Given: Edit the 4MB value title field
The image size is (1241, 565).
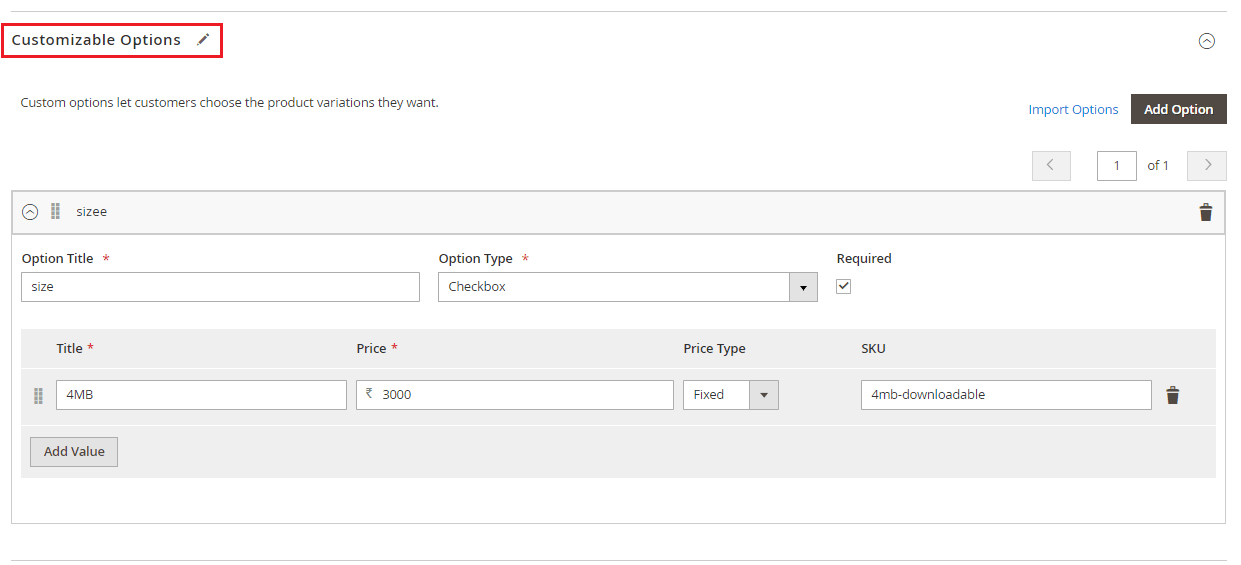Looking at the screenshot, I should click(x=201, y=395).
